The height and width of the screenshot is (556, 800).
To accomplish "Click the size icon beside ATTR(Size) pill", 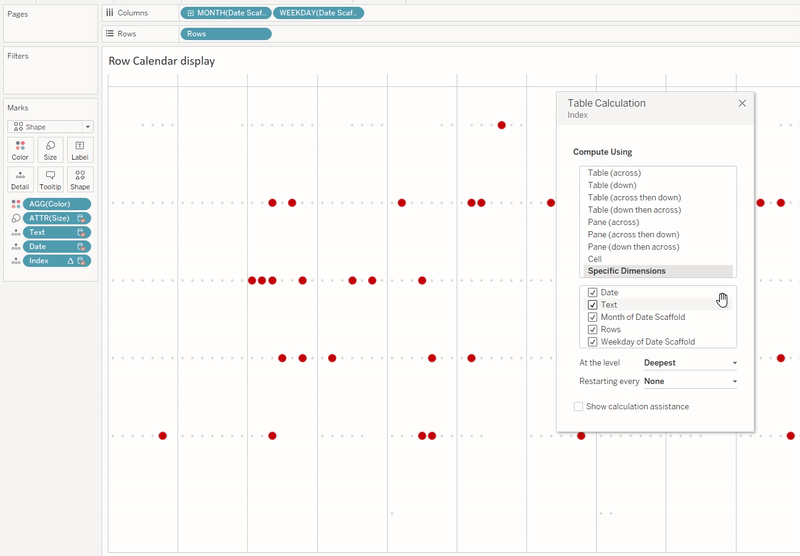I will click(x=15, y=218).
